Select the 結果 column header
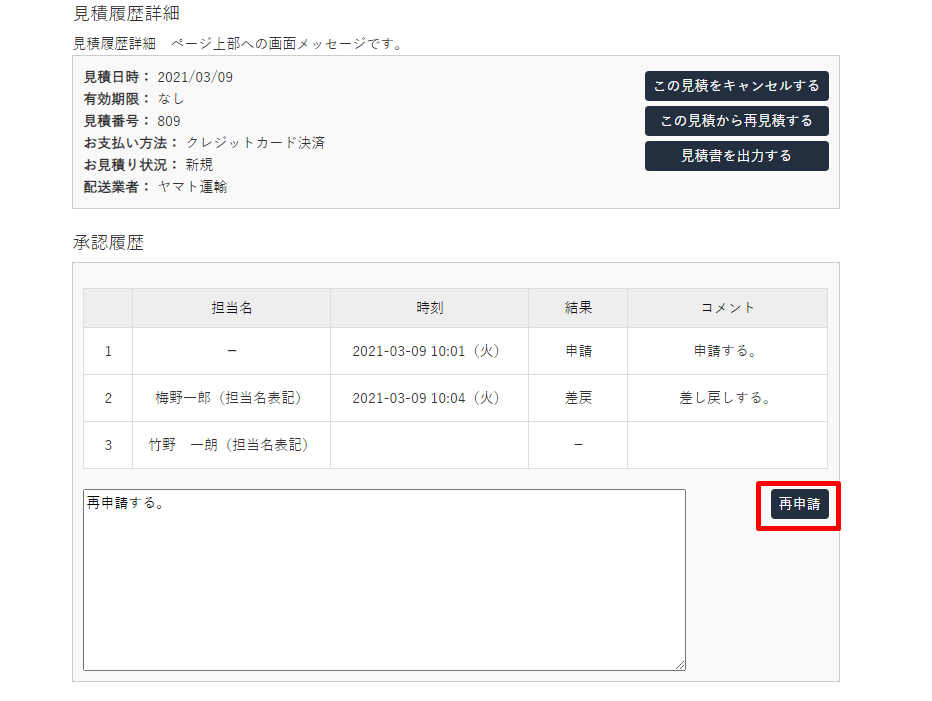The height and width of the screenshot is (701, 932). (578, 308)
